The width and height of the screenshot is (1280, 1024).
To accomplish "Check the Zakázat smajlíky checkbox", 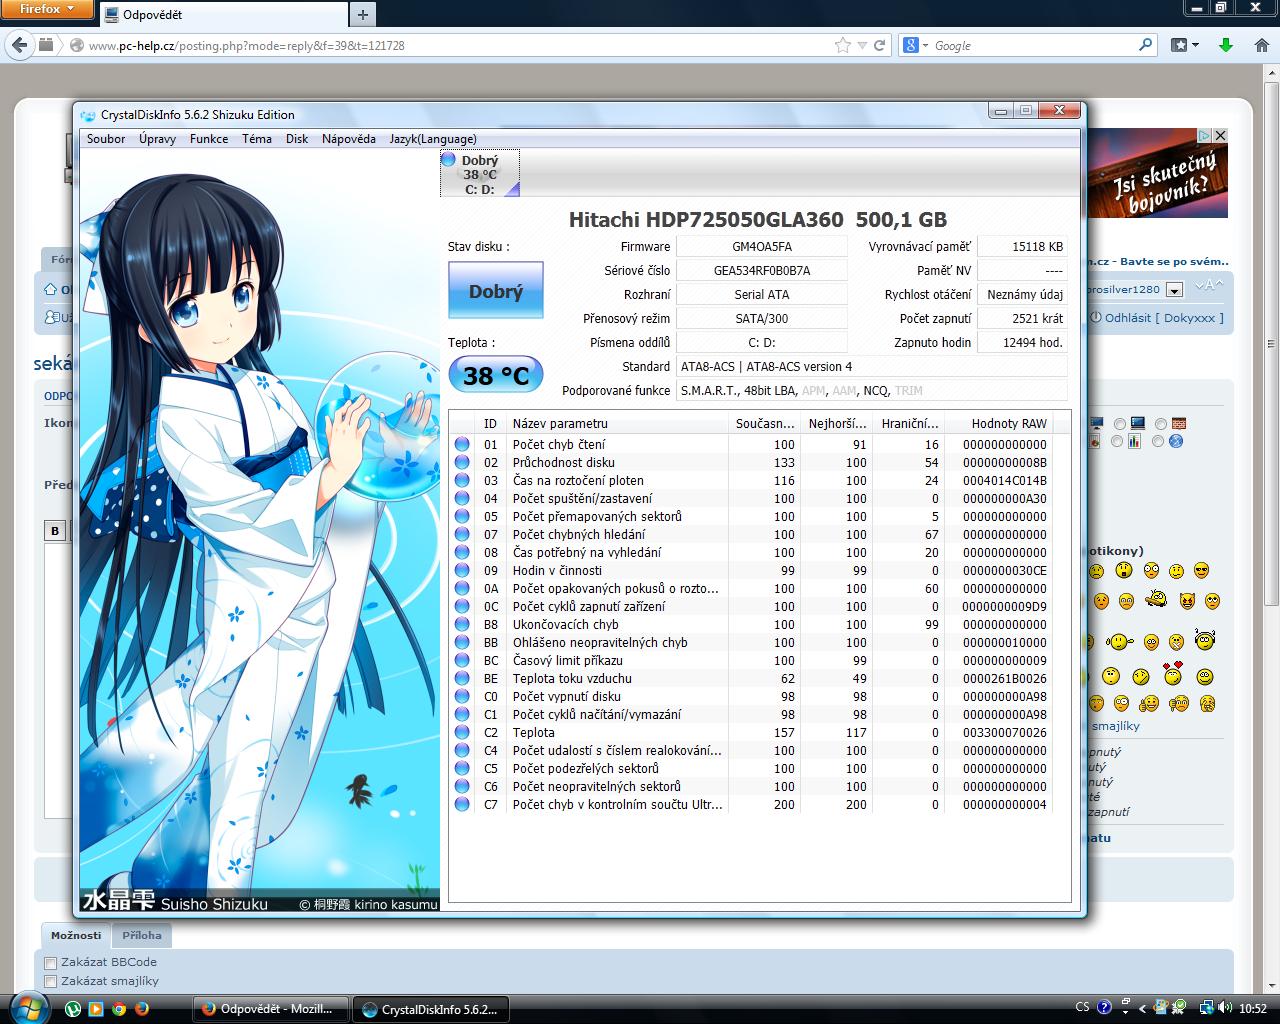I will (x=51, y=982).
